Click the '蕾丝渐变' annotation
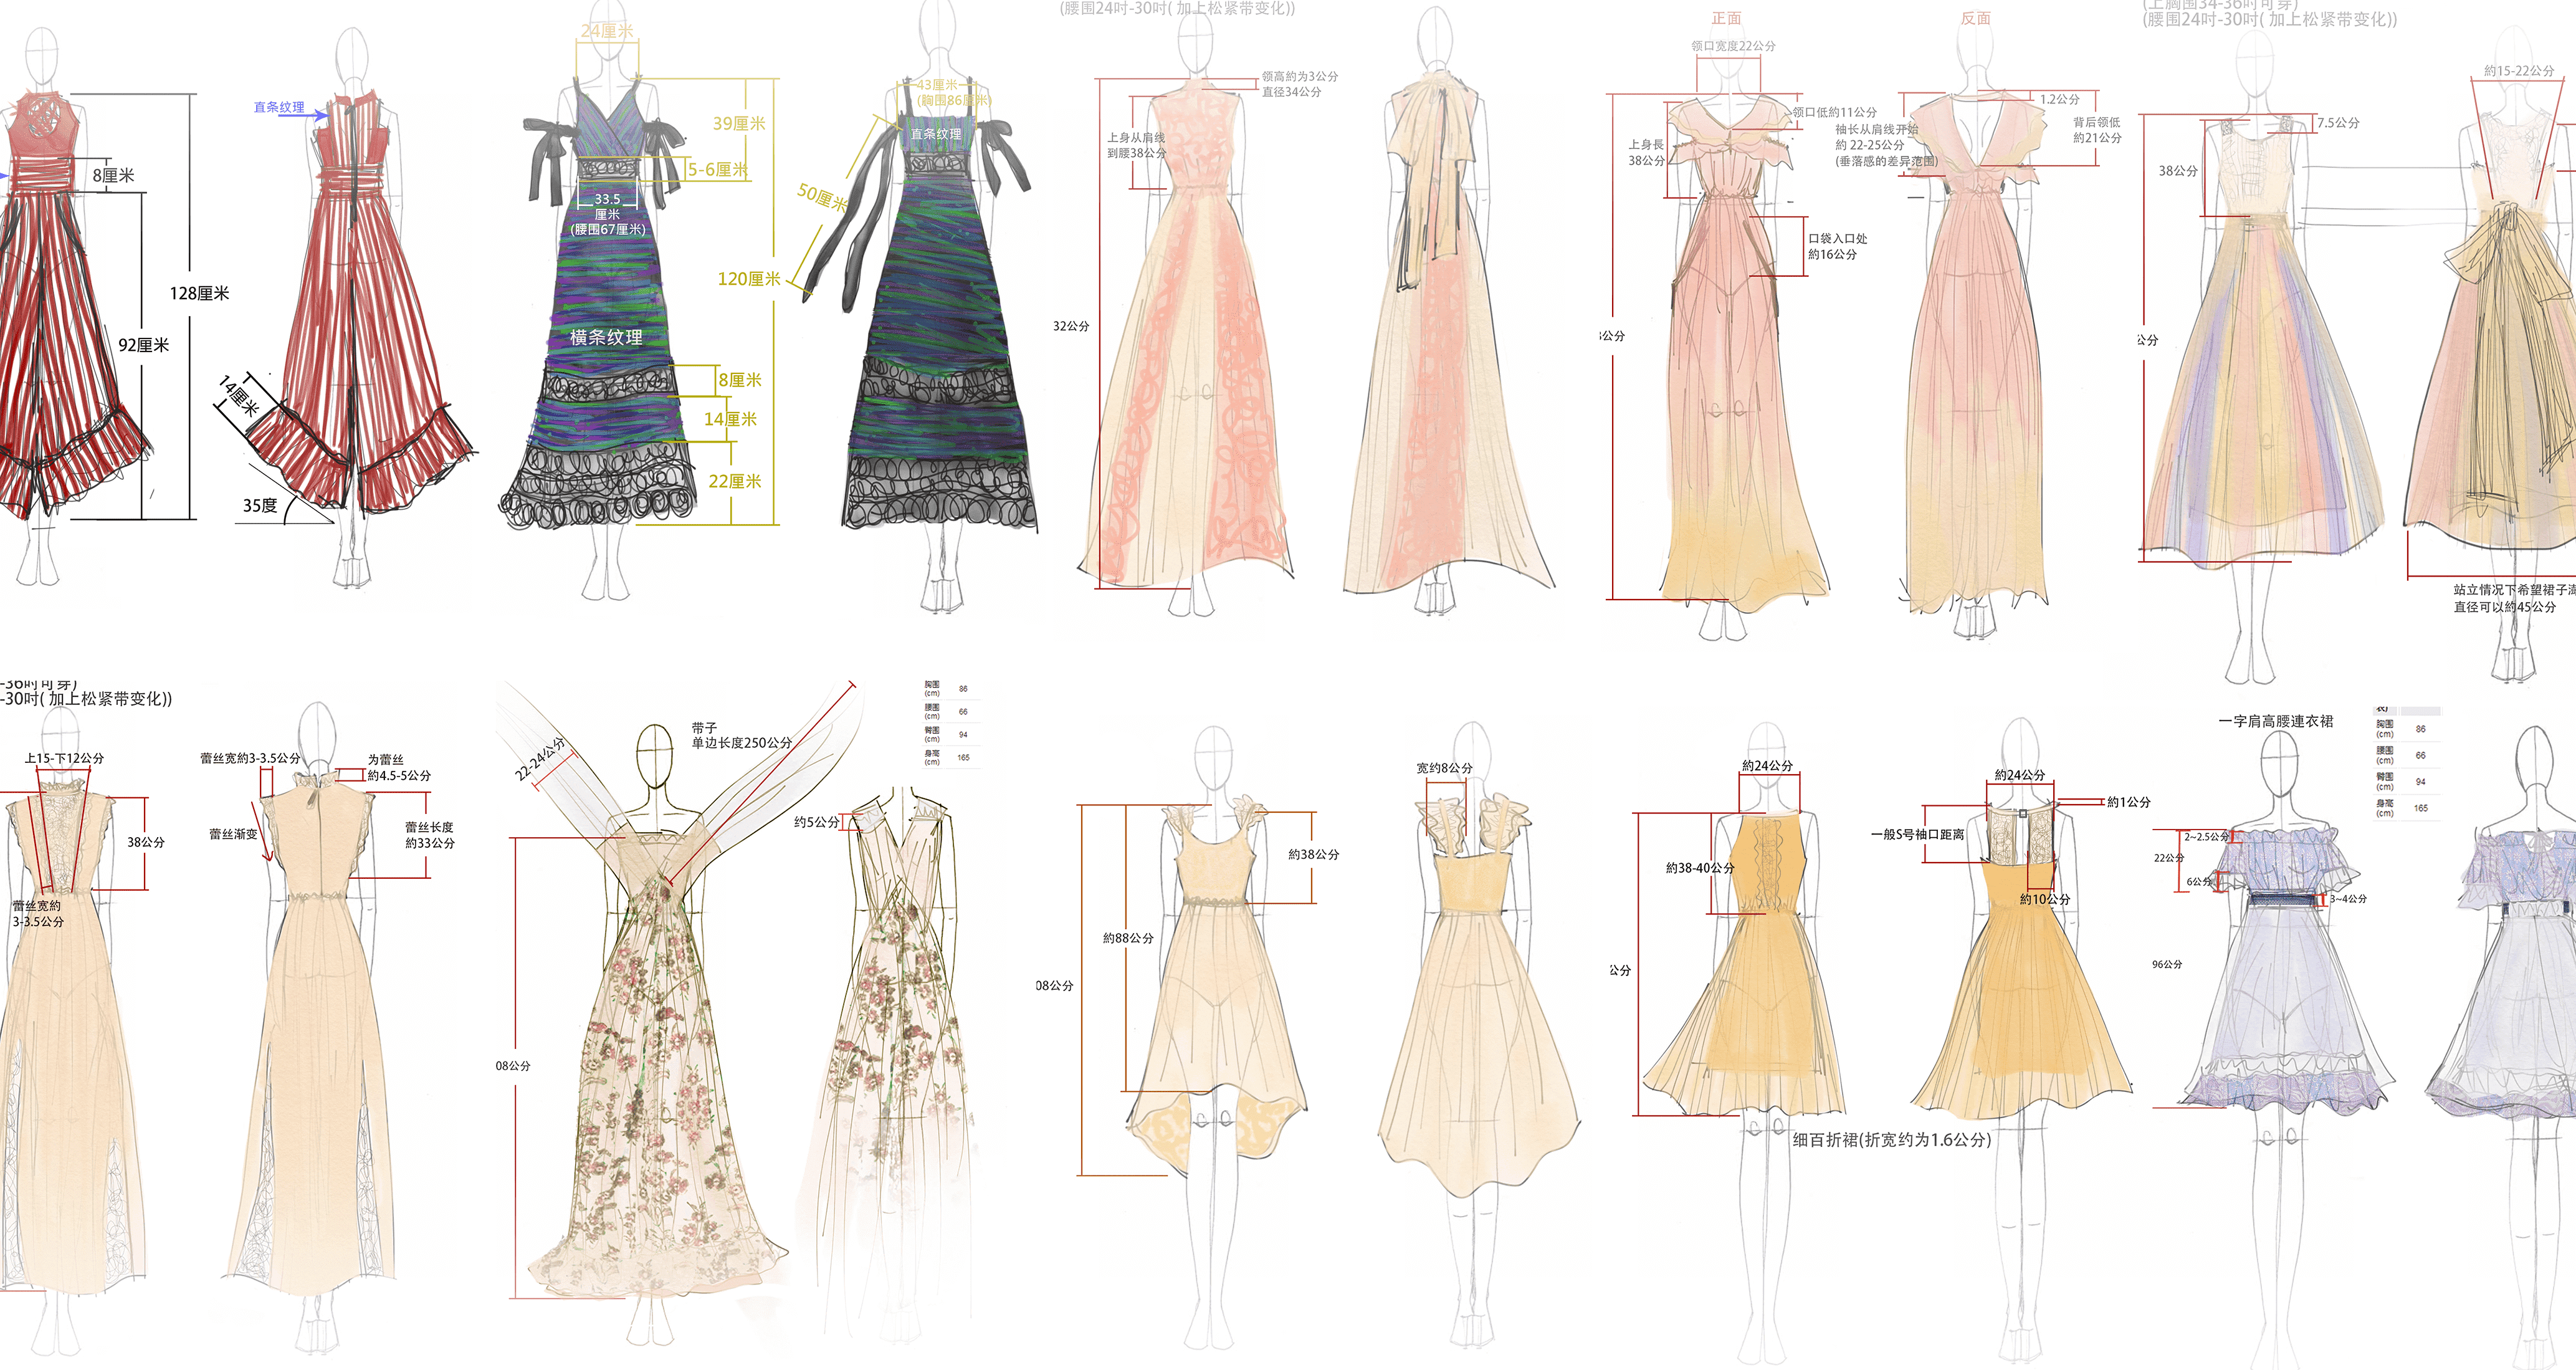The width and height of the screenshot is (2576, 1370). coord(233,834)
